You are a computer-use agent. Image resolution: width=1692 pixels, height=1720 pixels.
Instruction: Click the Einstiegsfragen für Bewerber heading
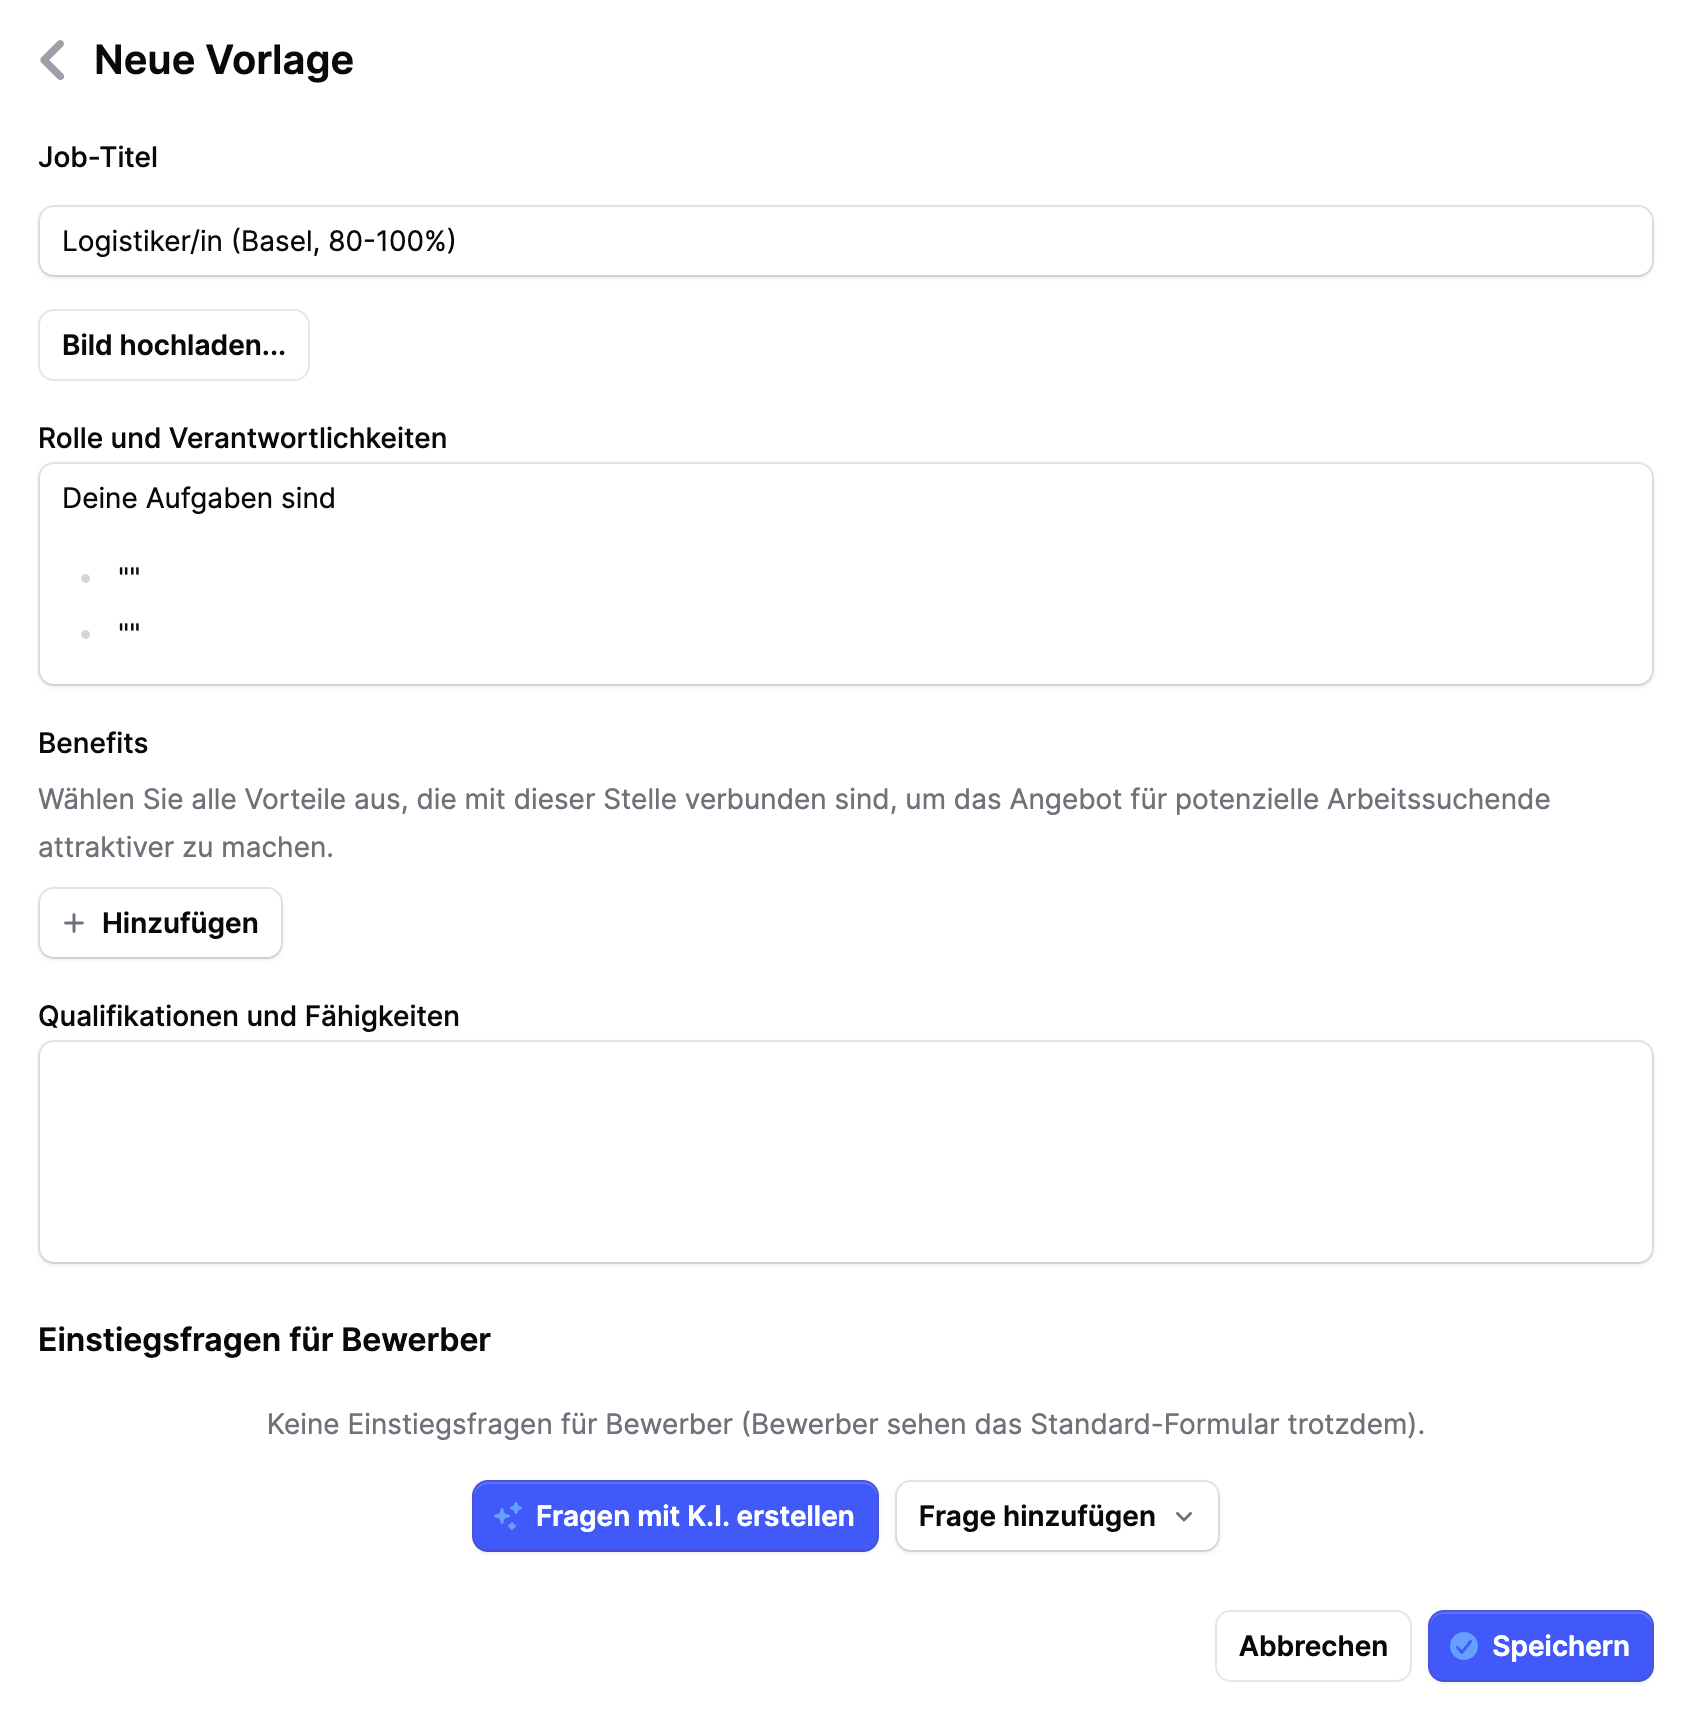pos(264,1339)
